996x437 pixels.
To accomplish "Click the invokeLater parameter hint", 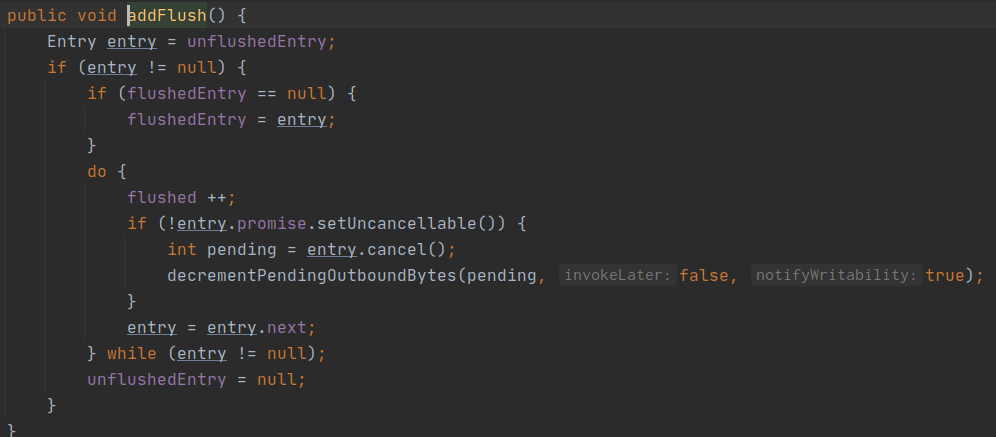I will coord(617,276).
